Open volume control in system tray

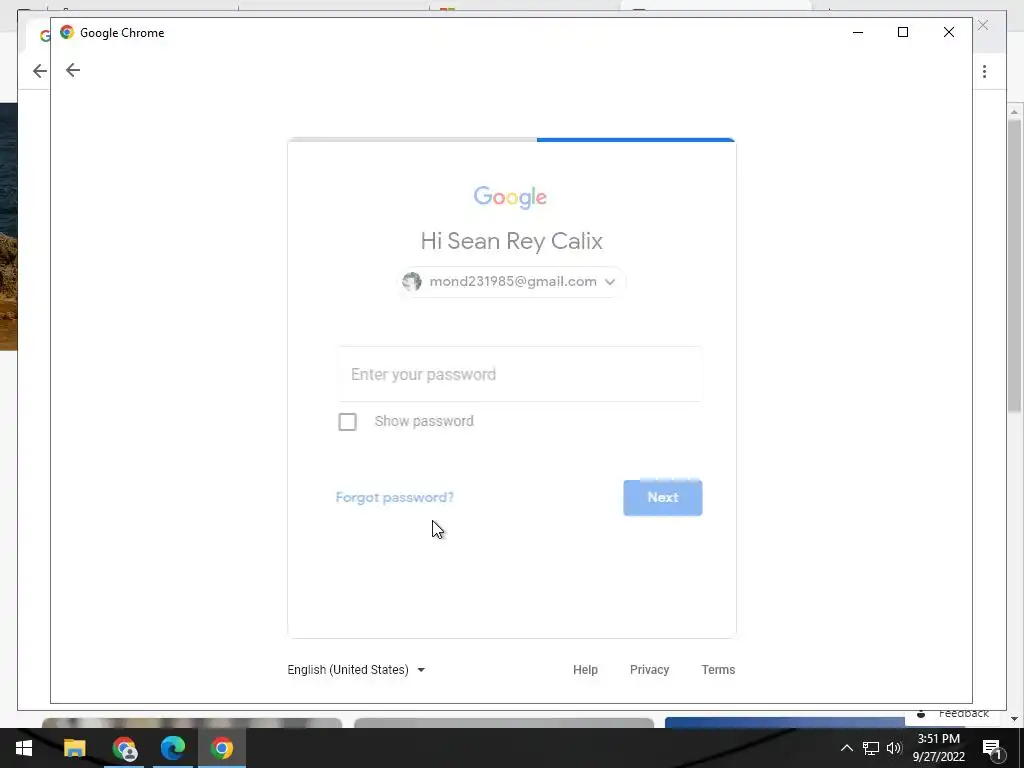[894, 748]
